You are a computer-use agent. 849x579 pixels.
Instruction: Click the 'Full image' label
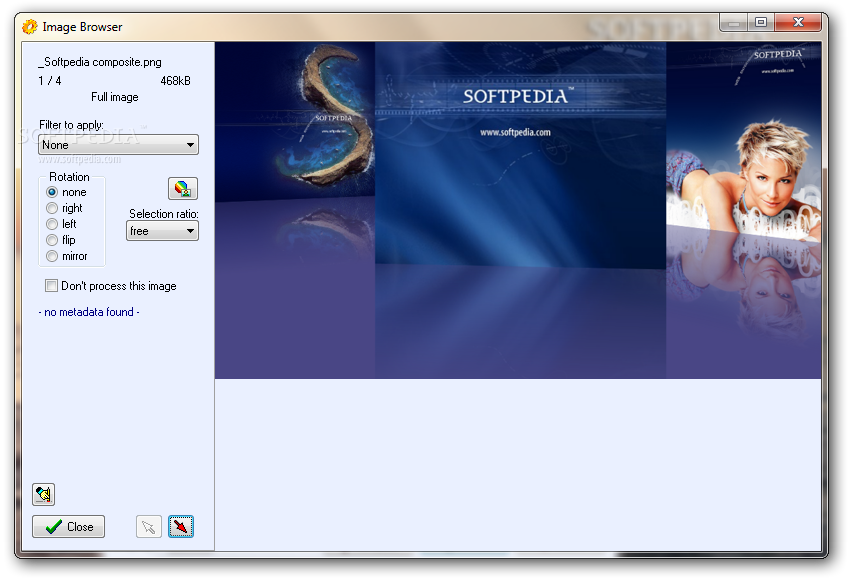pyautogui.click(x=115, y=97)
